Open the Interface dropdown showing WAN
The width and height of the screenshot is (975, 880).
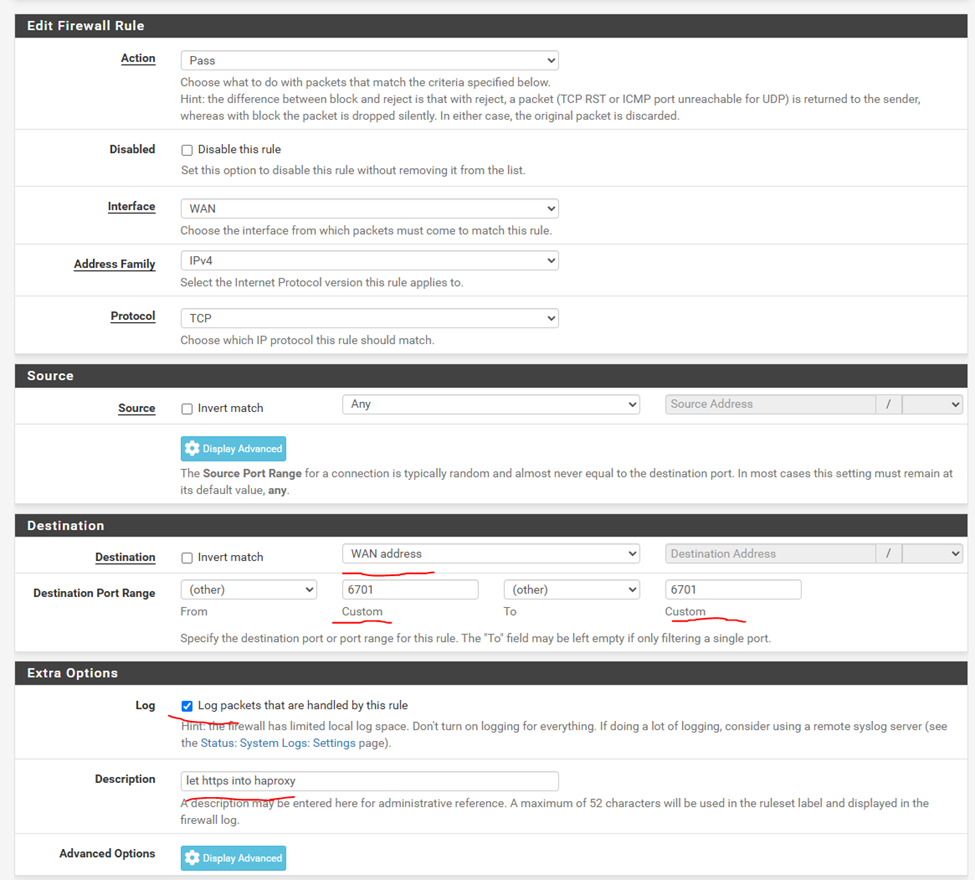click(x=369, y=208)
